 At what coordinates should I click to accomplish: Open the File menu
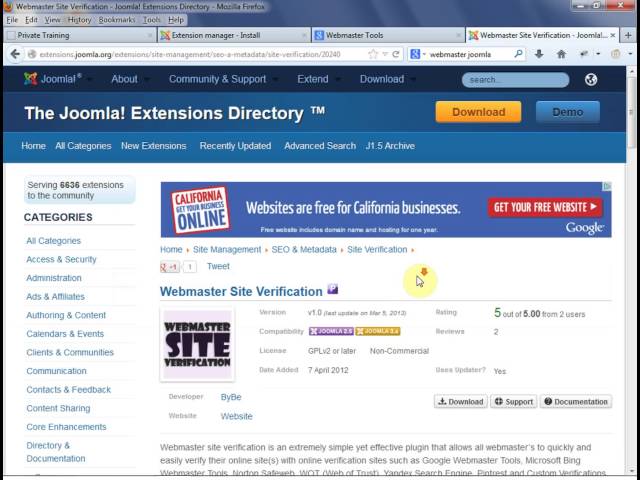point(12,20)
